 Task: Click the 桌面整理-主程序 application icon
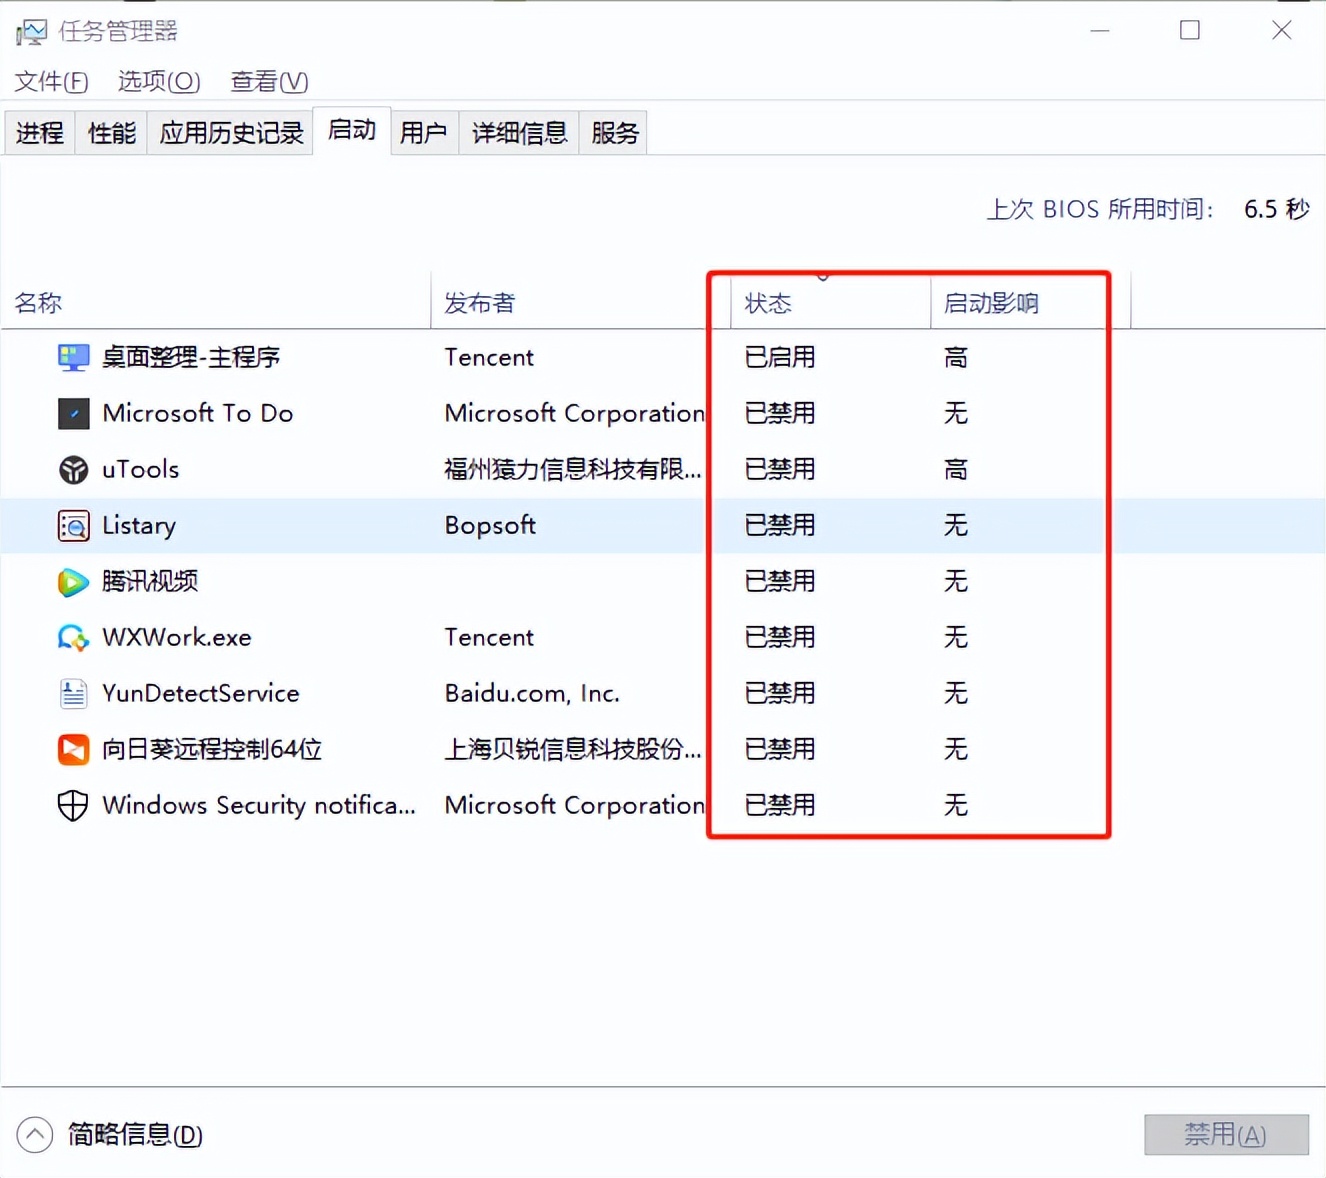click(x=73, y=357)
